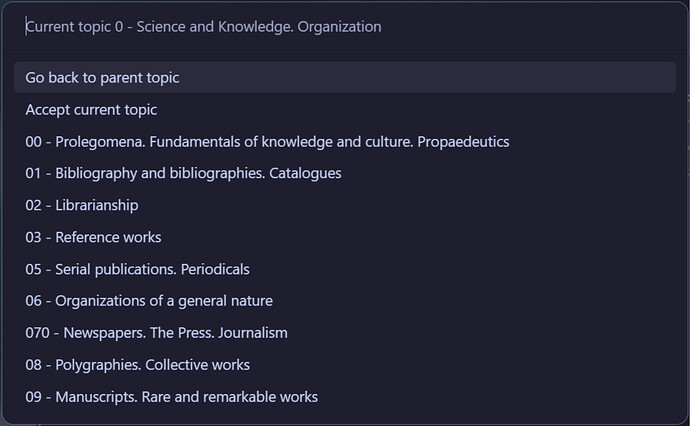
Task: Open 03 - Reference works entry
Action: [345, 237]
